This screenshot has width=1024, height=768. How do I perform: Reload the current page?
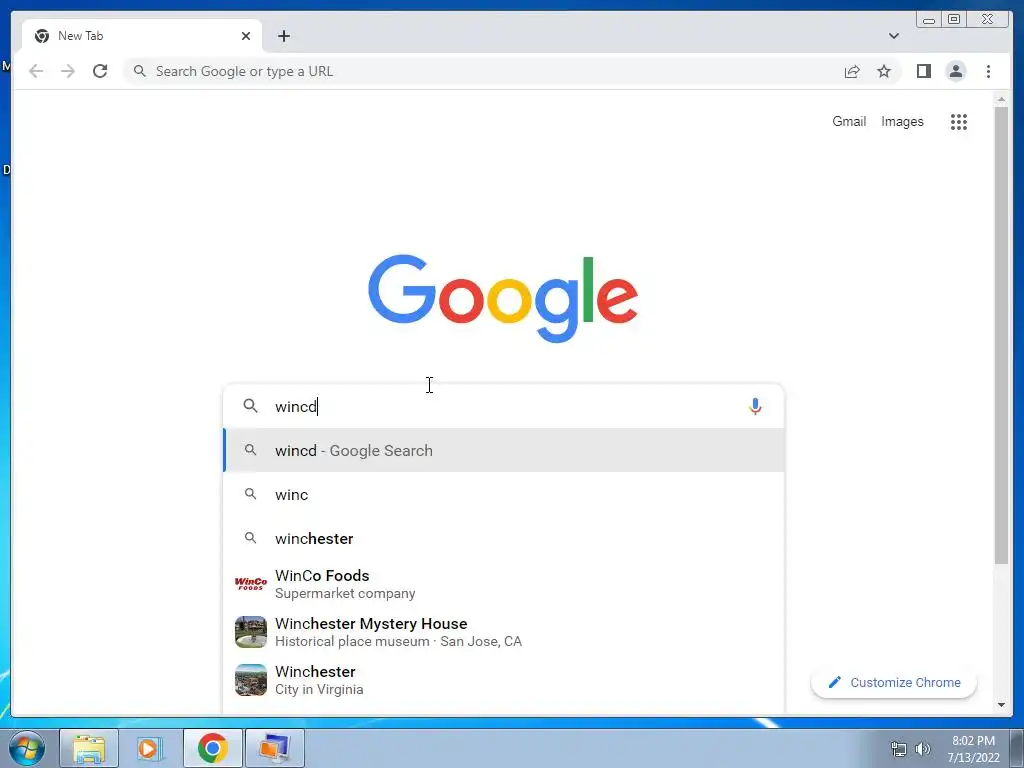coord(100,71)
